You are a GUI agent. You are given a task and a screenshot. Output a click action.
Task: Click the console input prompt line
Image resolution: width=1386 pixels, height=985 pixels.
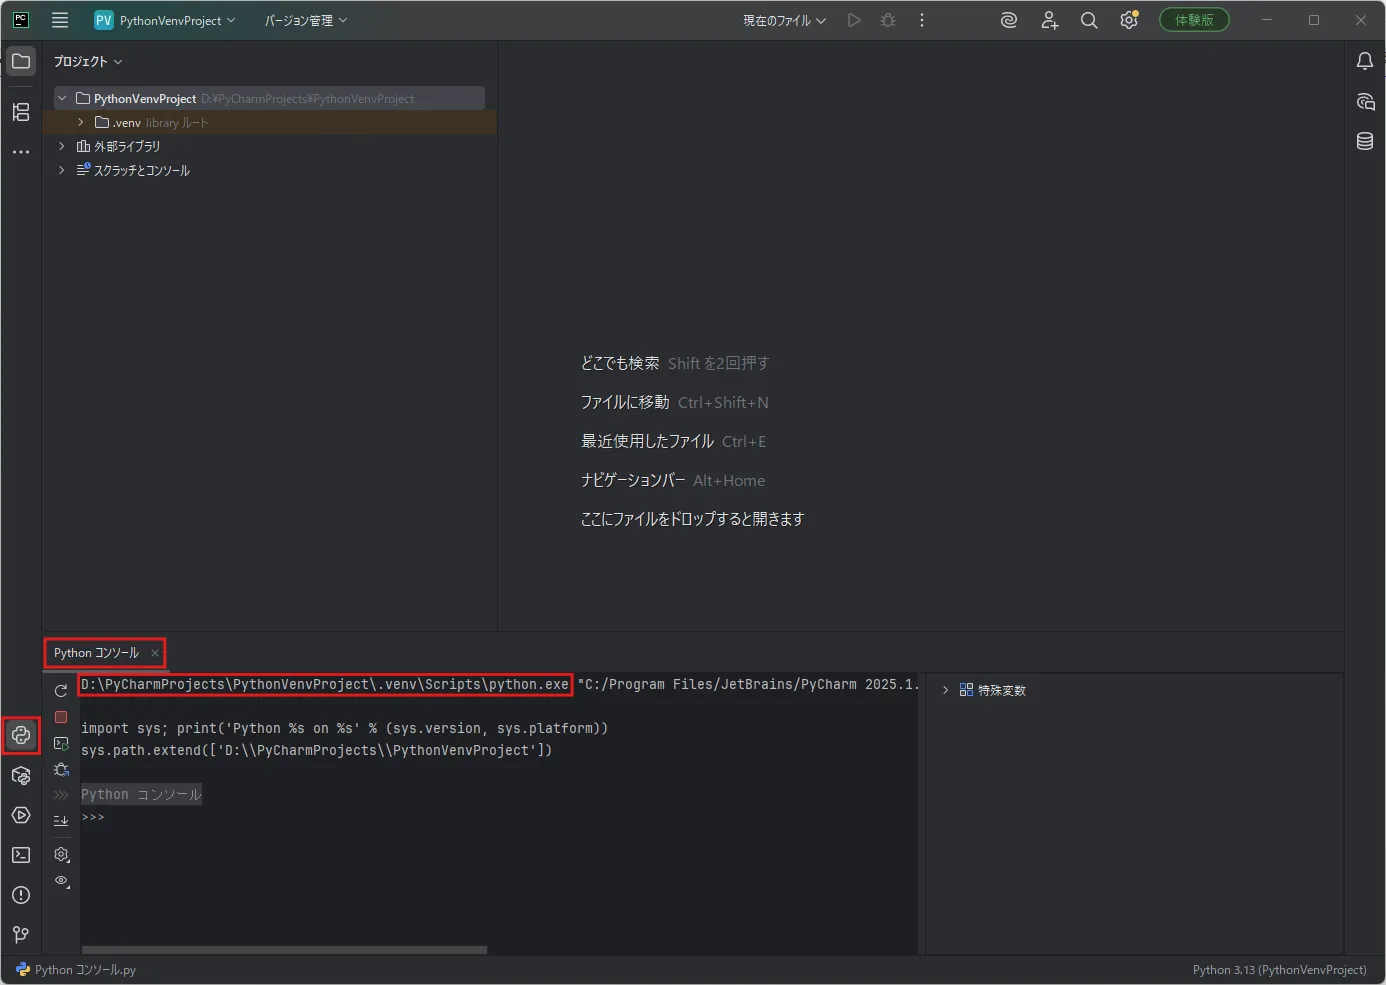(498, 817)
